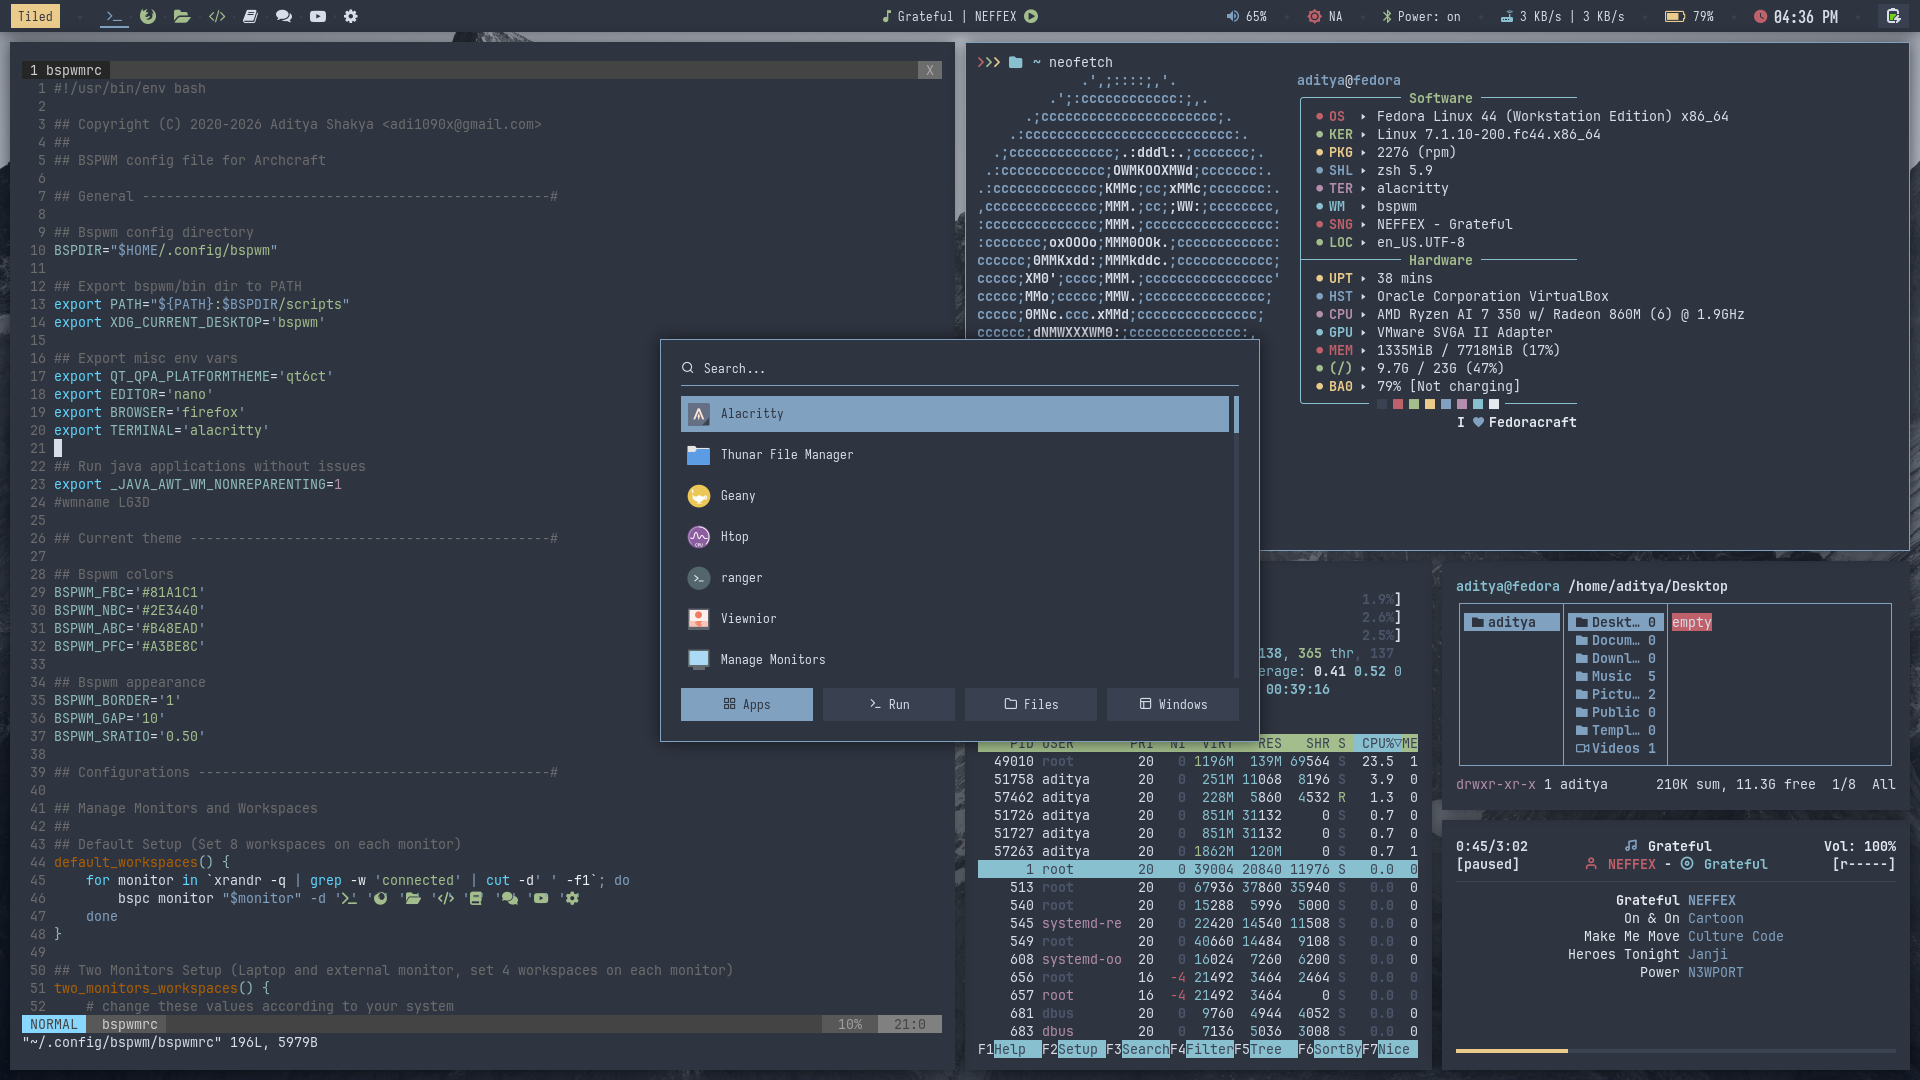
Task: Select the Public folder in ranger
Action: click(x=1616, y=712)
